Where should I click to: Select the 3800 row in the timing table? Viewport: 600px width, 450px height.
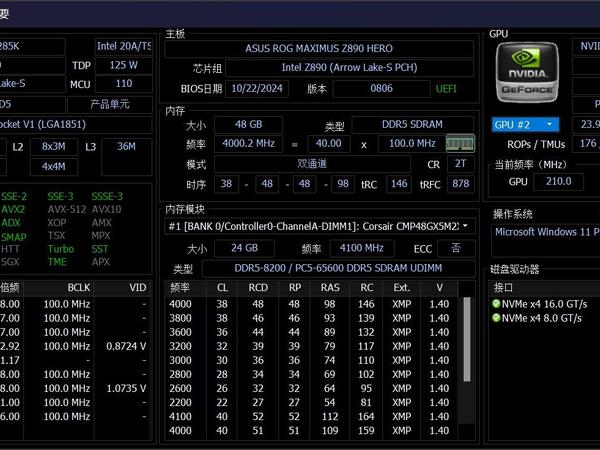coord(311,318)
